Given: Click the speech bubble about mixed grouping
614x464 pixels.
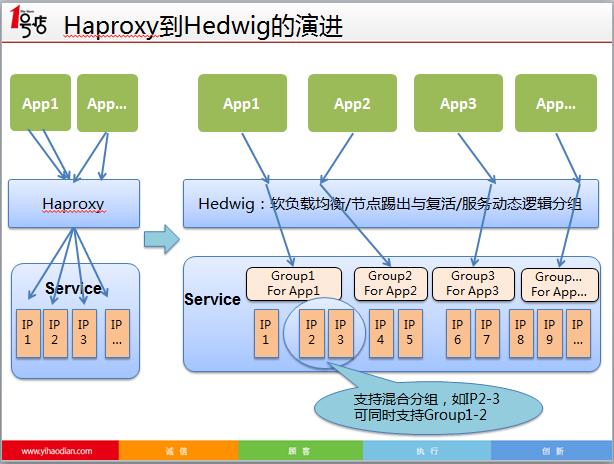Looking at the screenshot, I should point(428,407).
